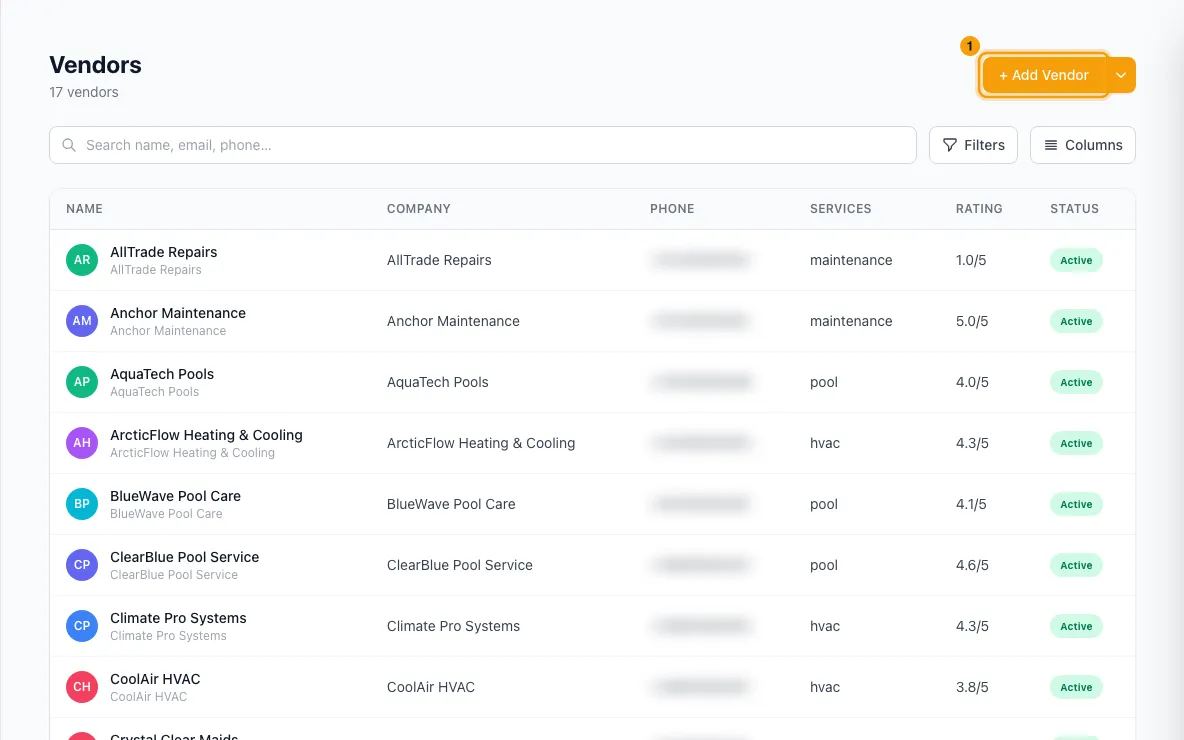Click maintenance service for AllTrade Repairs

[851, 261]
